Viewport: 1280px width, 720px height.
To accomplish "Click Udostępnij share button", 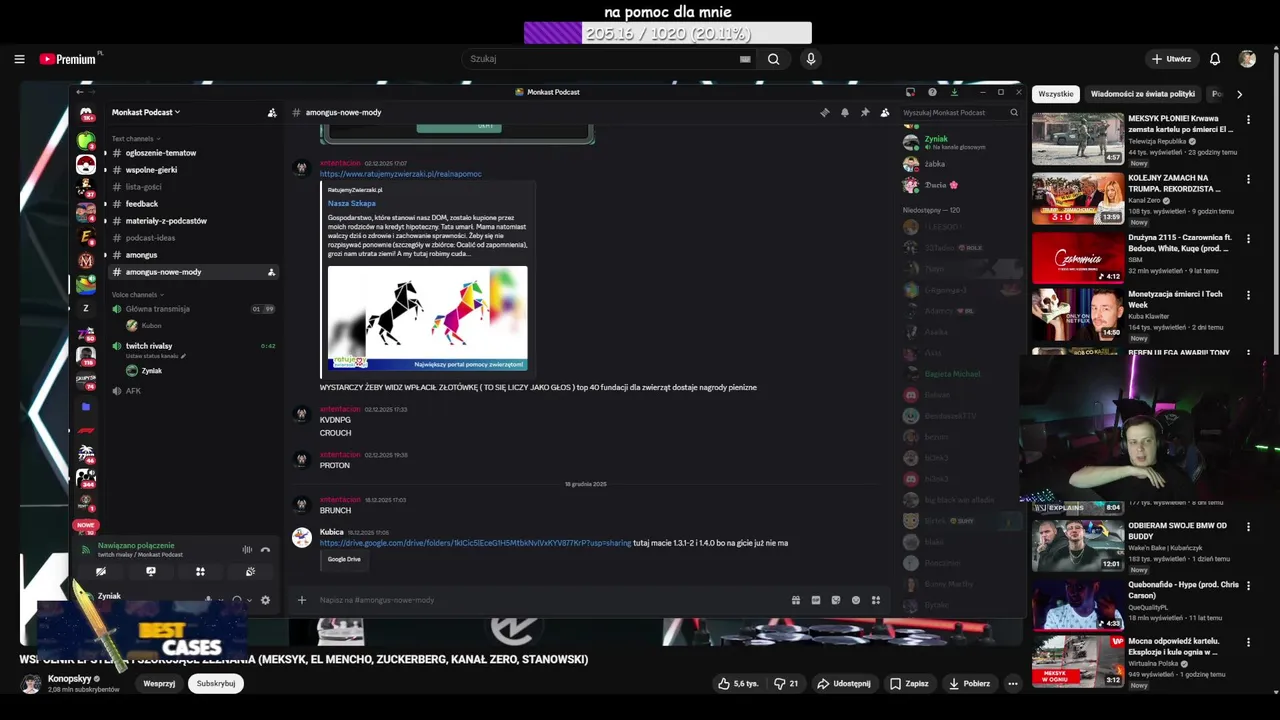I will pos(843,684).
